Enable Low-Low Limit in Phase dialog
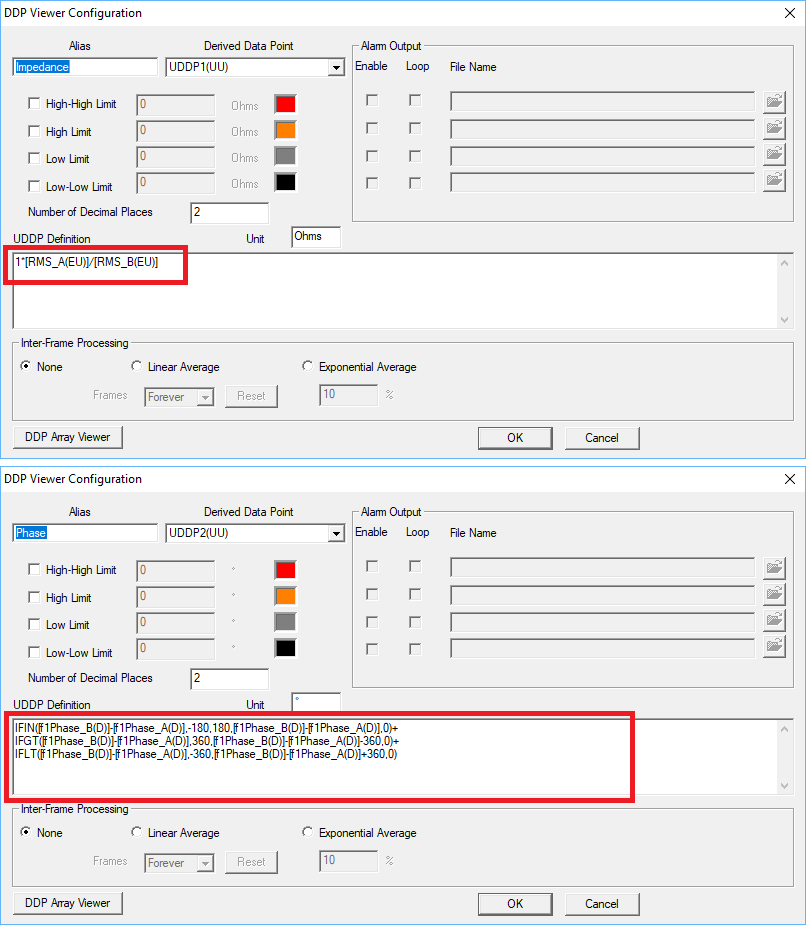806x926 pixels. pyautogui.click(x=34, y=652)
